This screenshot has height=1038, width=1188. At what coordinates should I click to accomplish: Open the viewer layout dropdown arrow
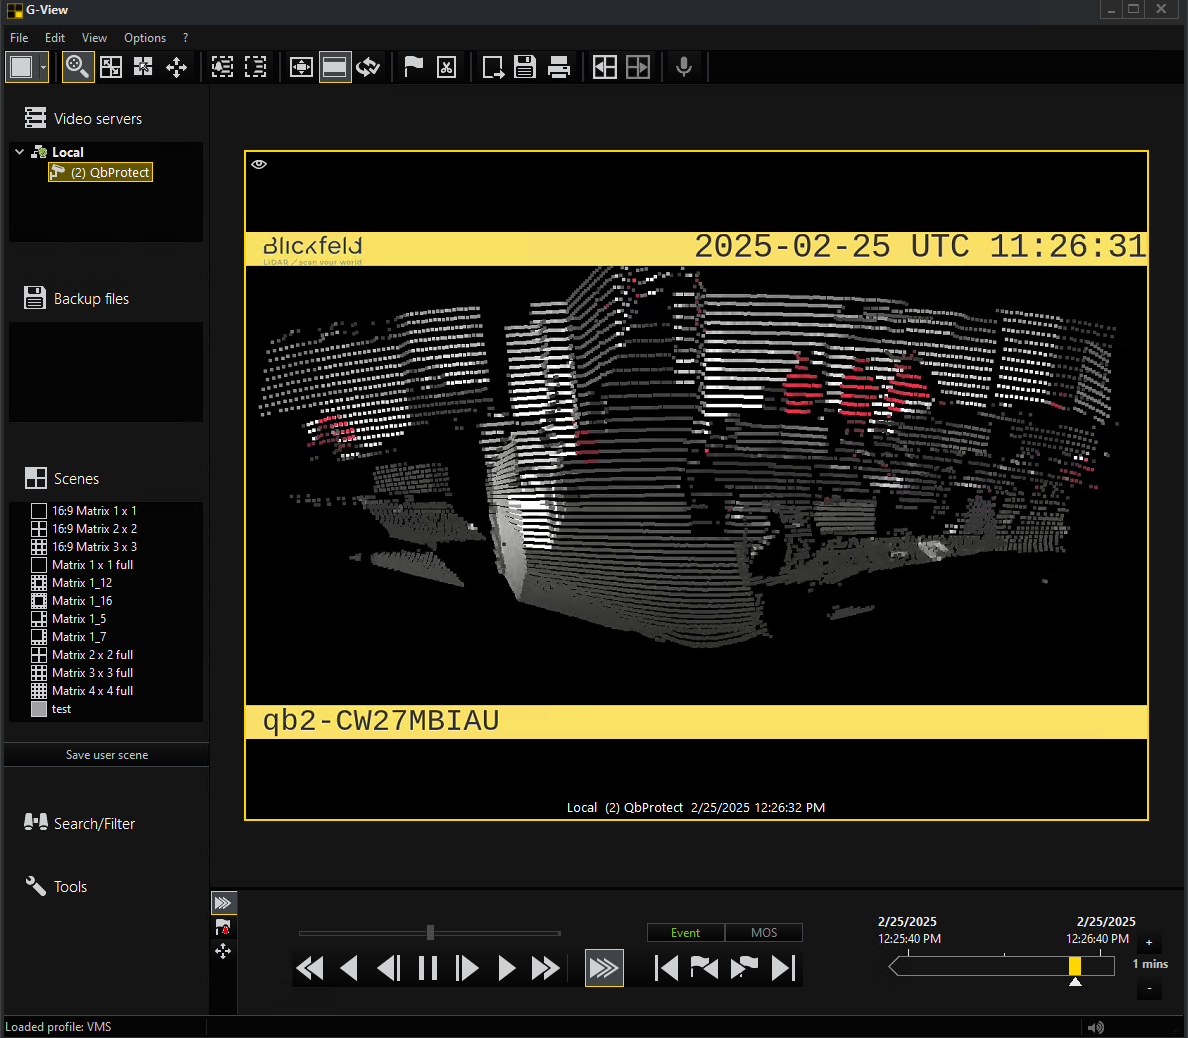pyautogui.click(x=43, y=68)
